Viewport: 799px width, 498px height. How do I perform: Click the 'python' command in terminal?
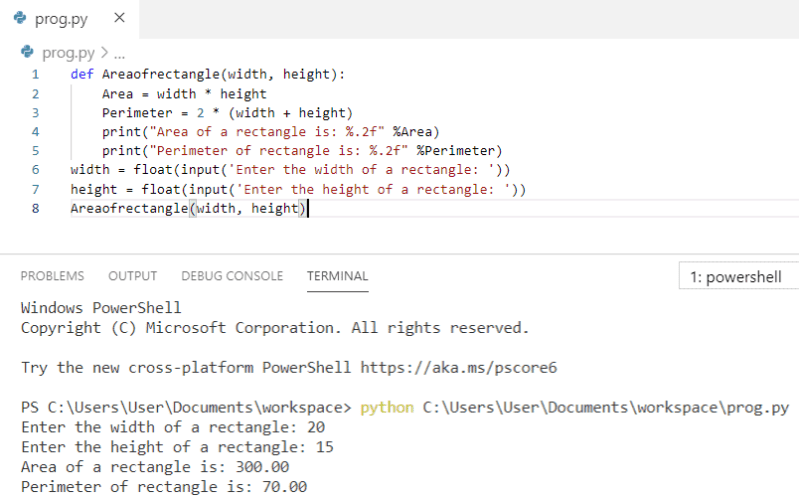387,408
